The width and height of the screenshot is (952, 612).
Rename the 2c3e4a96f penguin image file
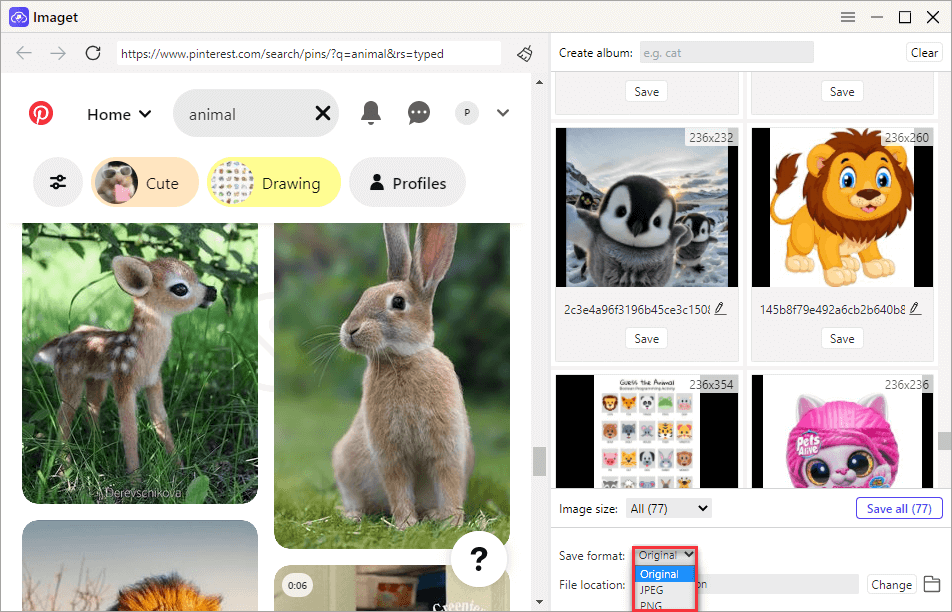click(720, 308)
